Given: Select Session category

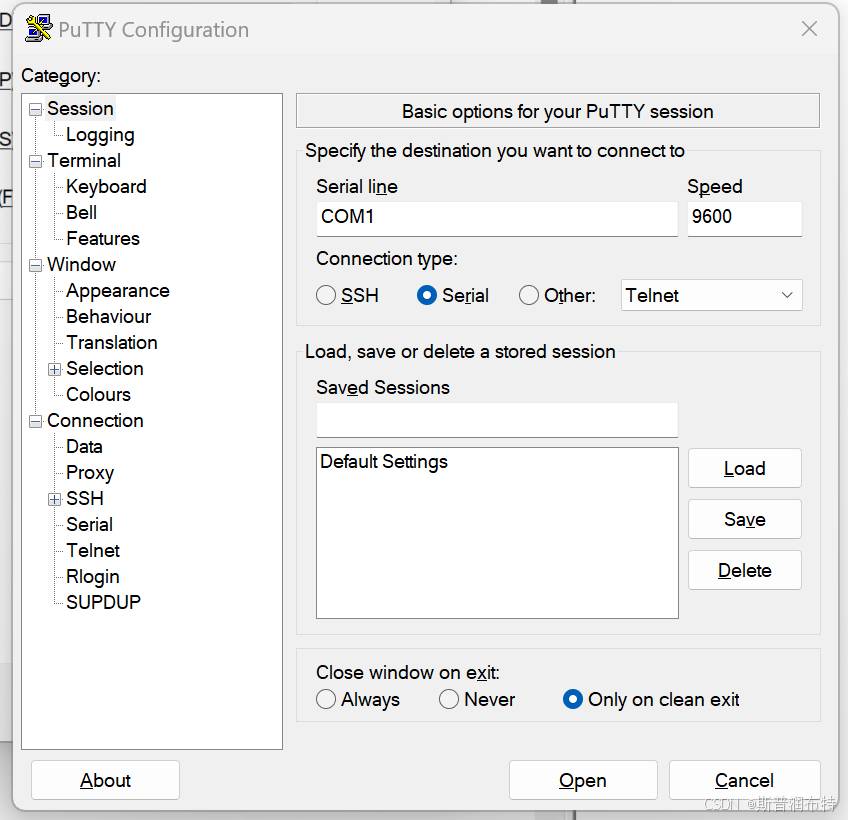Looking at the screenshot, I should (80, 109).
